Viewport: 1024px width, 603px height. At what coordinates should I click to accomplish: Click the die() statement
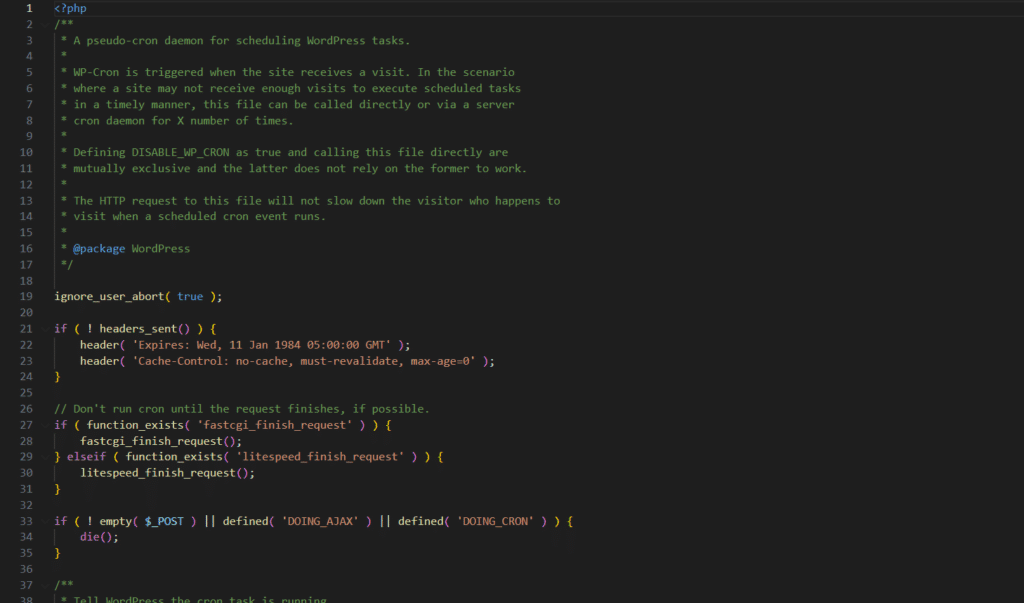[x=99, y=536]
